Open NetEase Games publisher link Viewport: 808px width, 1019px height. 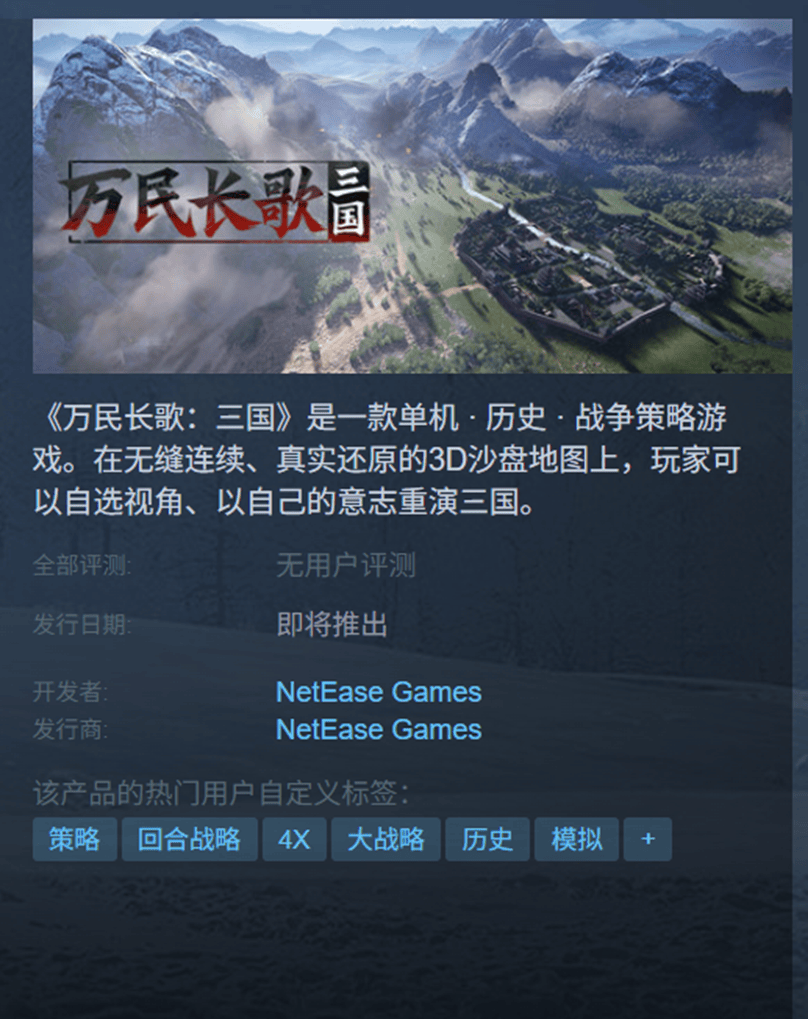(x=378, y=729)
